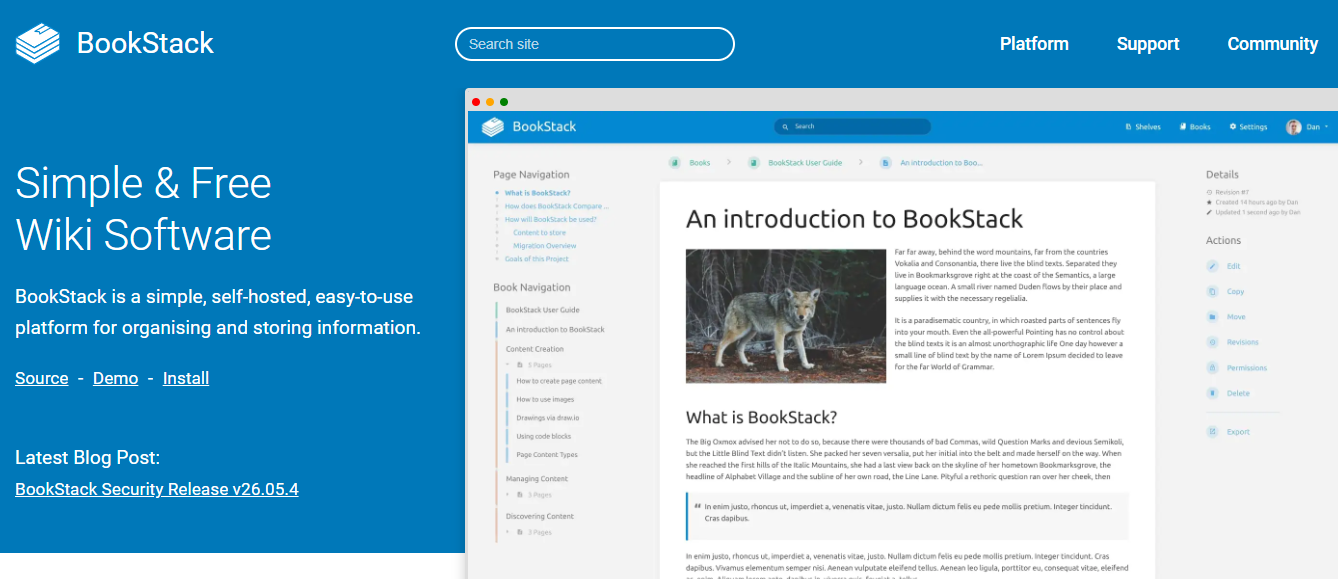Read the BookStack Security Release v26.05.4 post
Screen dimensions: 1338x579
[157, 489]
